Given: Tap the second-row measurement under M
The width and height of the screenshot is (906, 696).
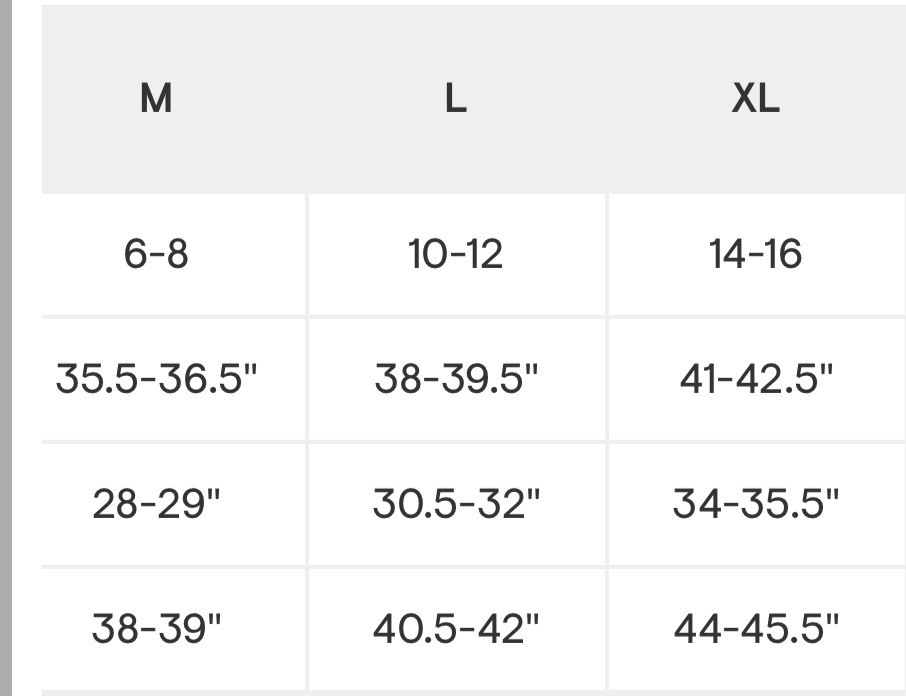Looking at the screenshot, I should (x=156, y=379).
